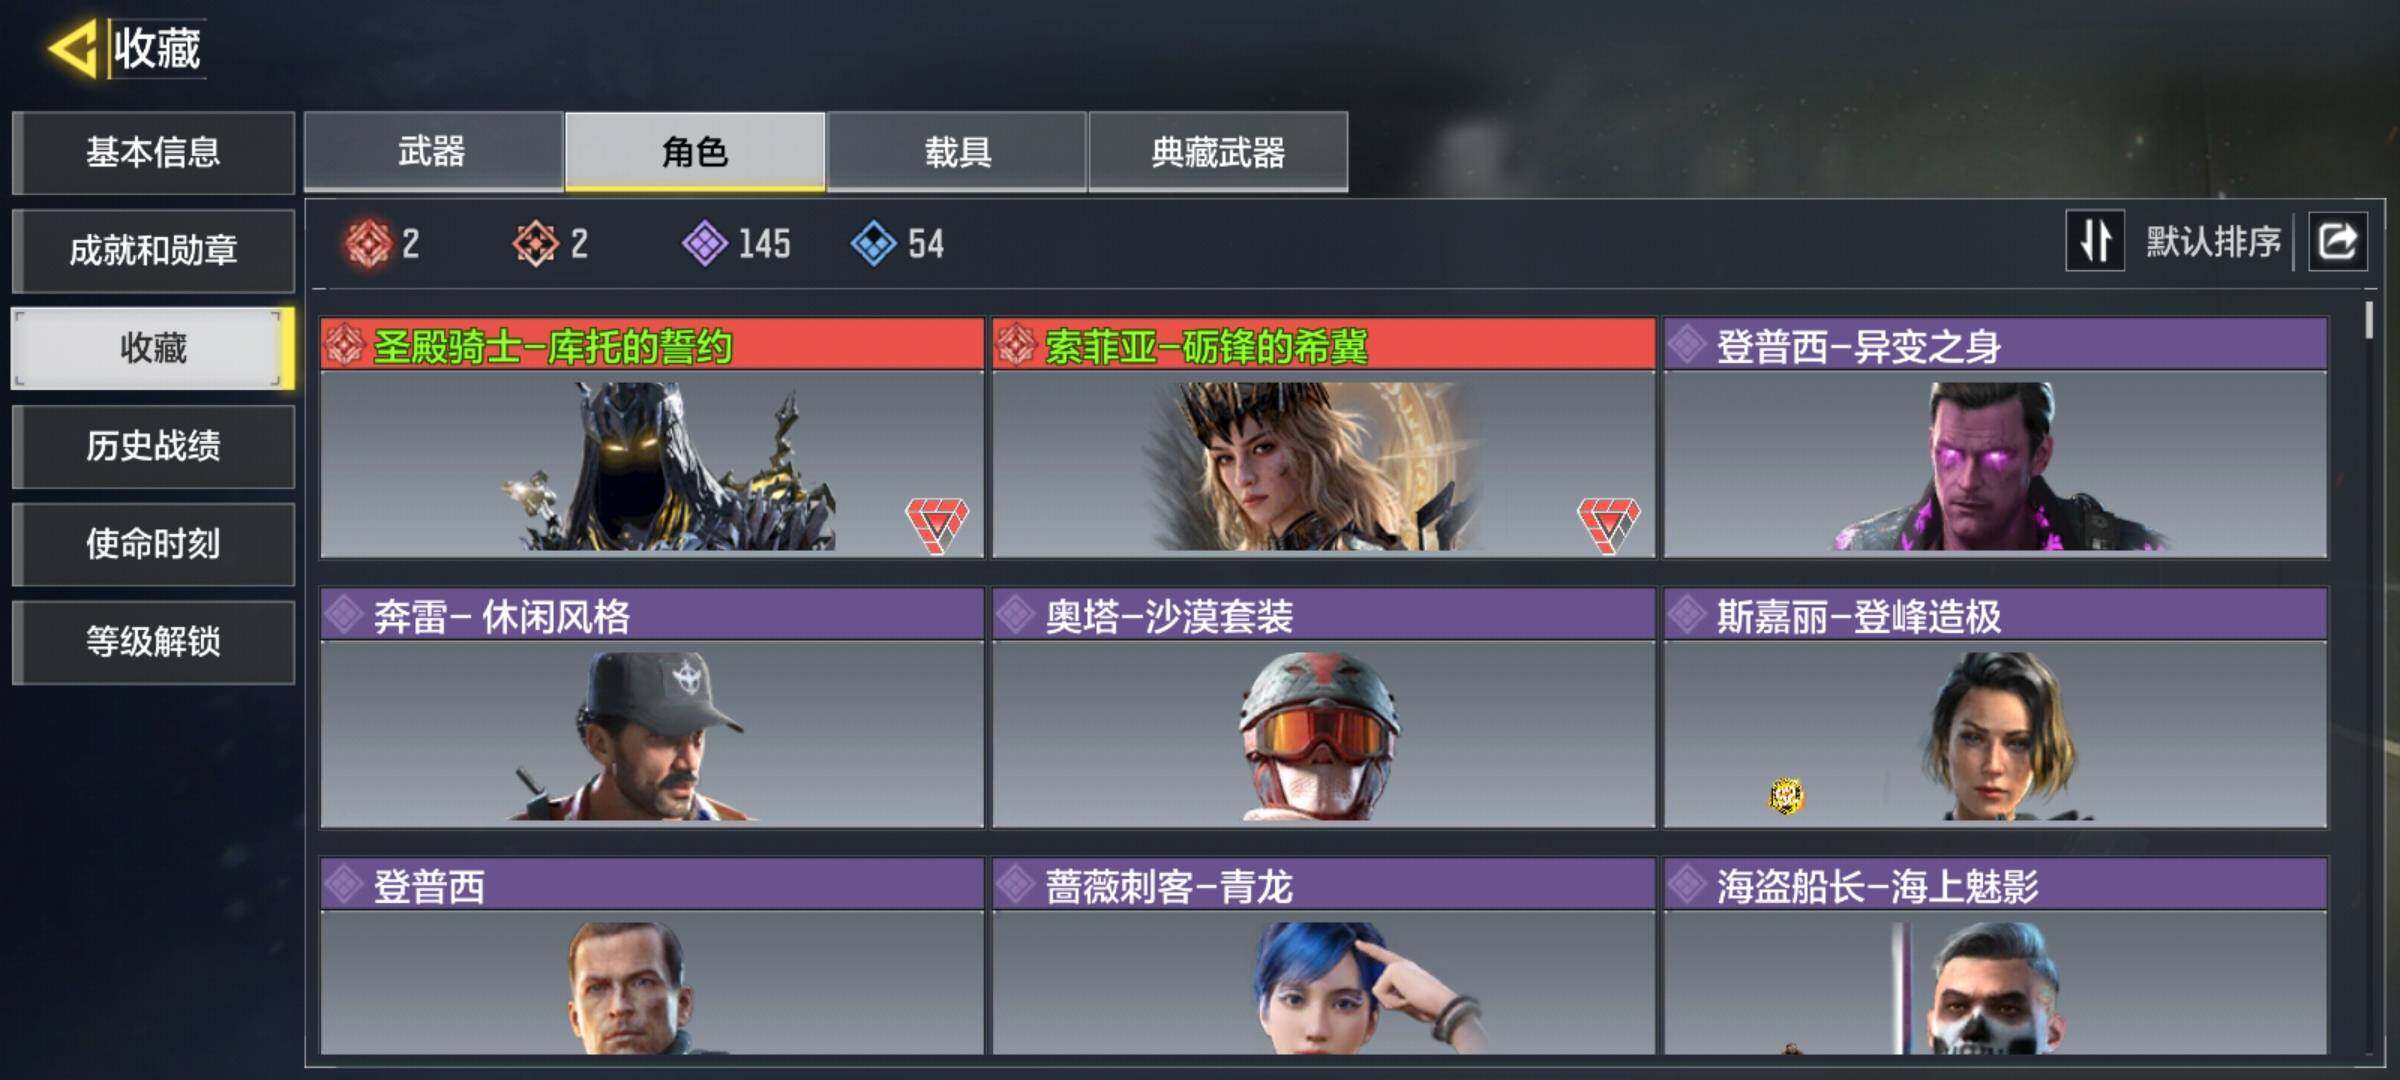Open the 基本信息 sidebar section

tap(153, 152)
